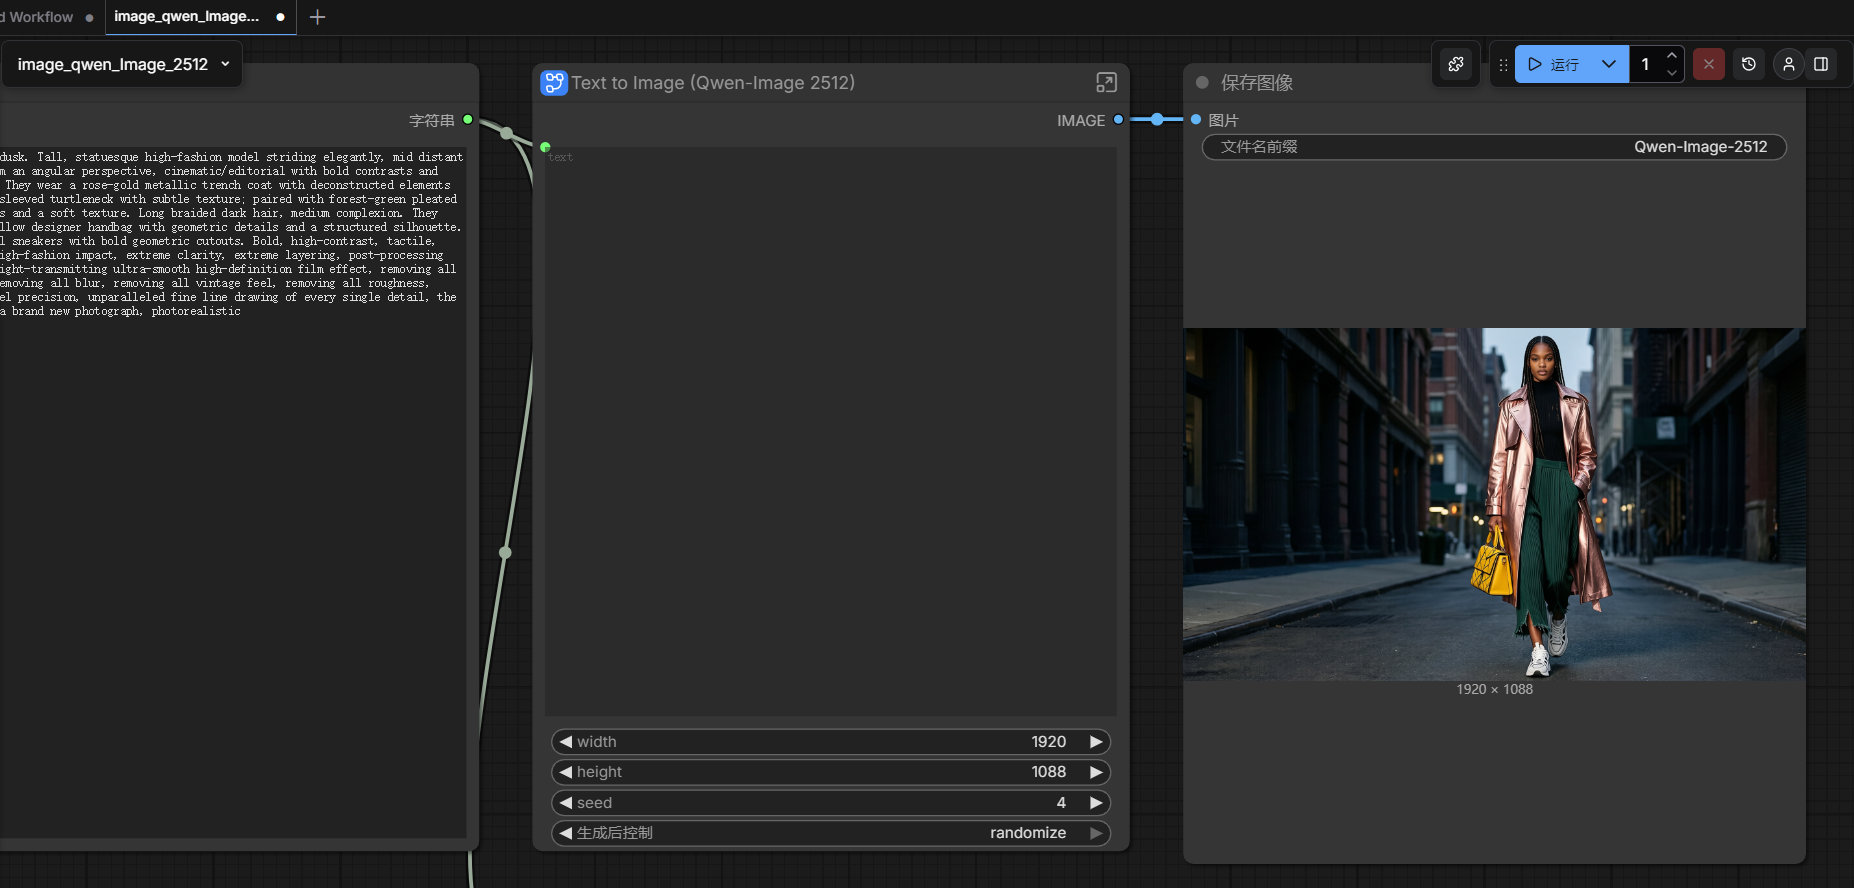Click the toolbar drag handle dots
1854x888 pixels.
pyautogui.click(x=1503, y=64)
